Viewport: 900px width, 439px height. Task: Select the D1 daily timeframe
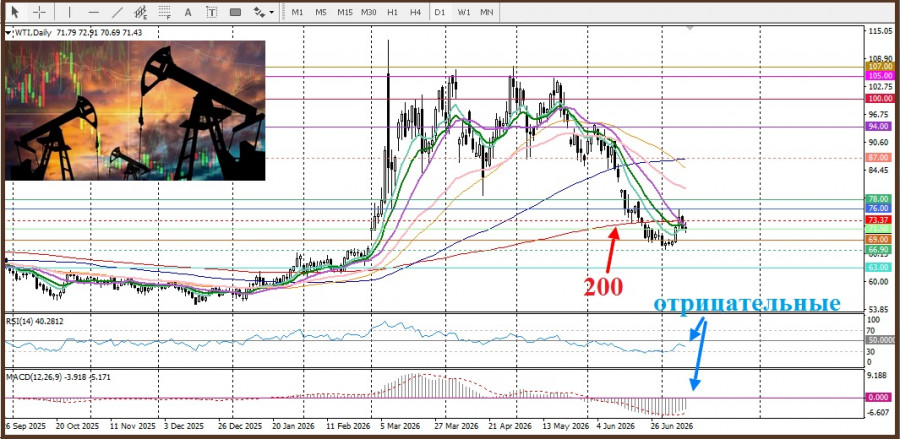(440, 11)
